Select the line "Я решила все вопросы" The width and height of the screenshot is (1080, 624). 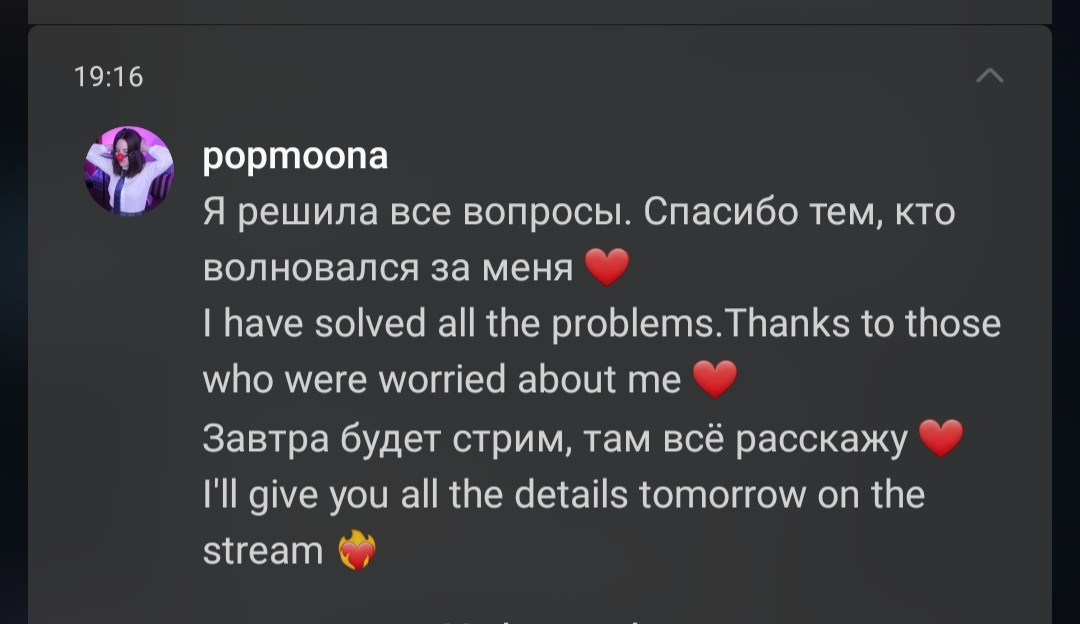417,211
